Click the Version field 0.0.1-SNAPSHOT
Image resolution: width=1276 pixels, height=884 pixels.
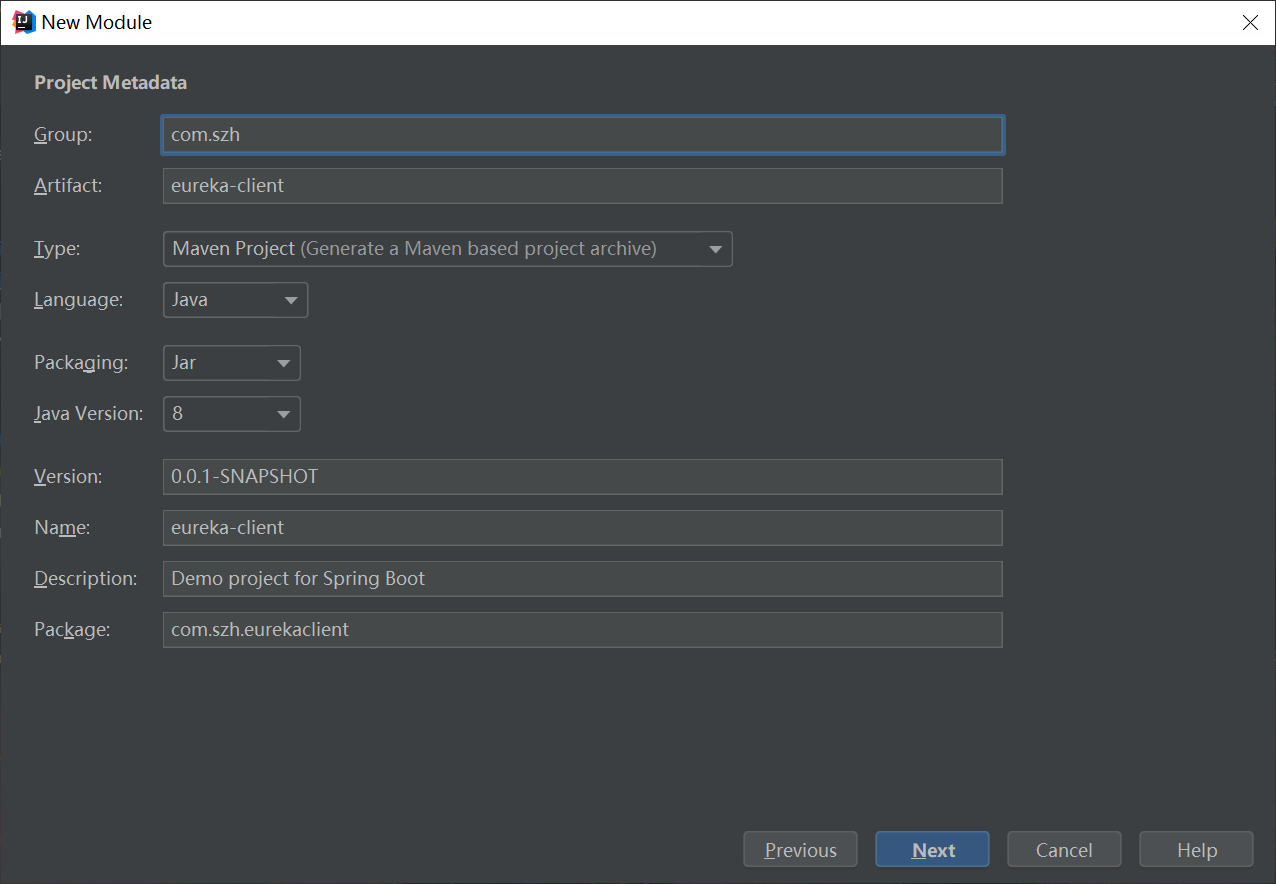point(582,477)
